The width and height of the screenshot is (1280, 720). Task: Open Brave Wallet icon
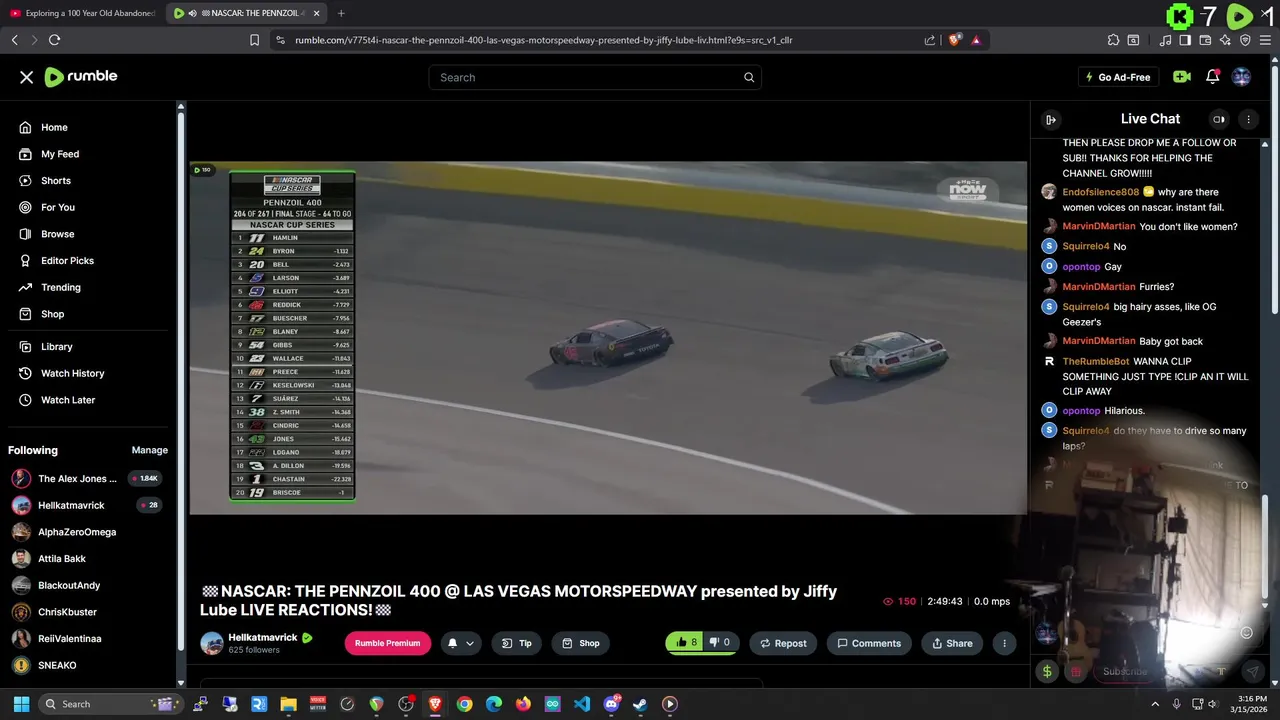(1205, 40)
